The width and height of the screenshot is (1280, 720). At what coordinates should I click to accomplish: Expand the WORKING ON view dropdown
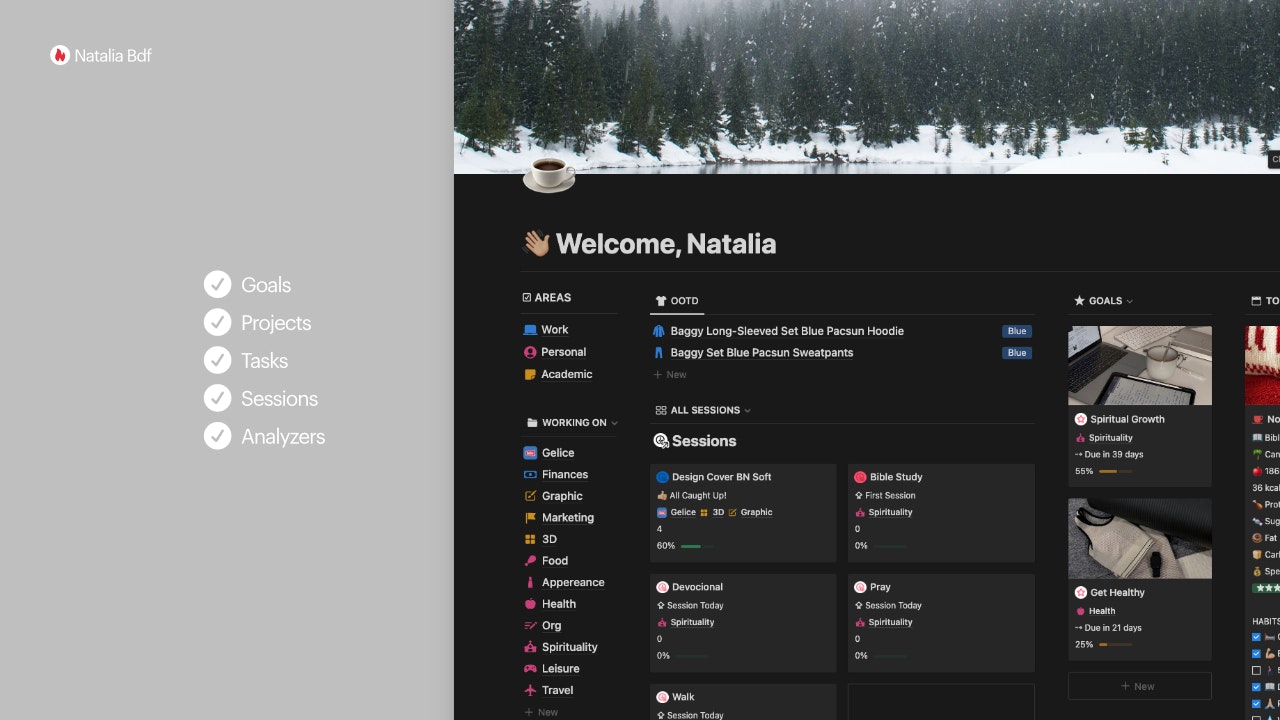pos(614,423)
